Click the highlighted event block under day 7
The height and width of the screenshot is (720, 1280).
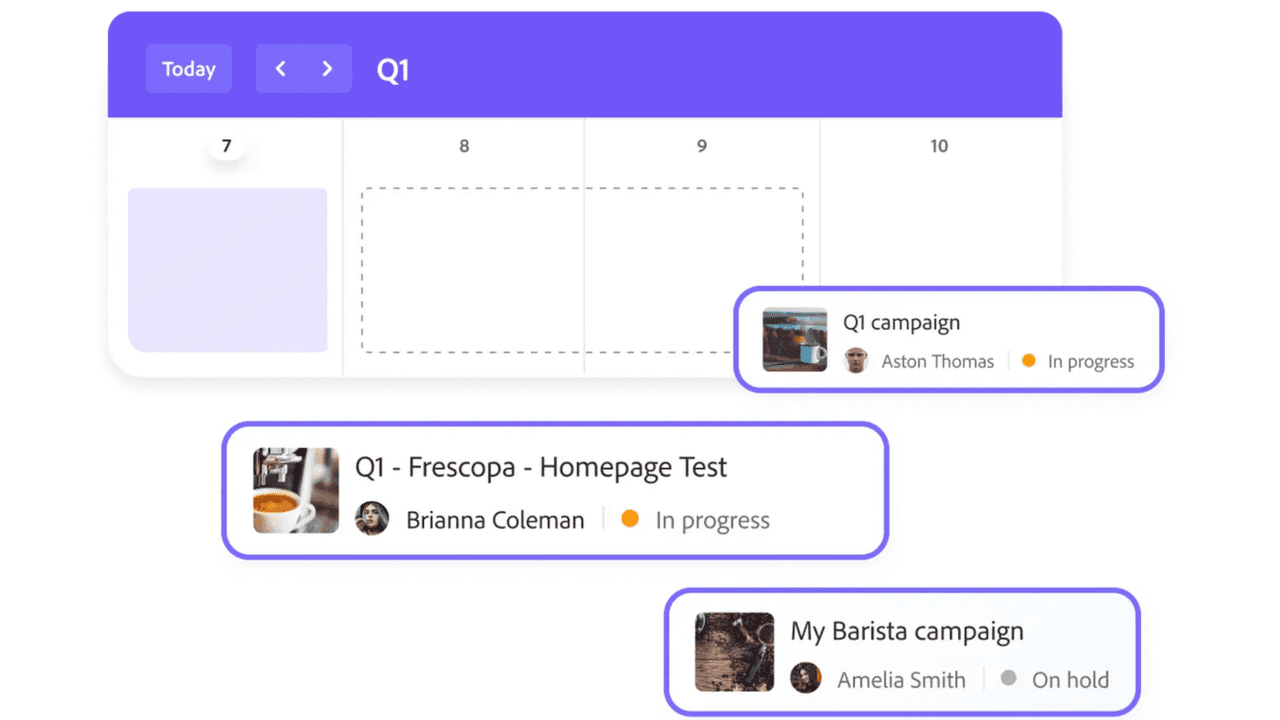pyautogui.click(x=227, y=268)
